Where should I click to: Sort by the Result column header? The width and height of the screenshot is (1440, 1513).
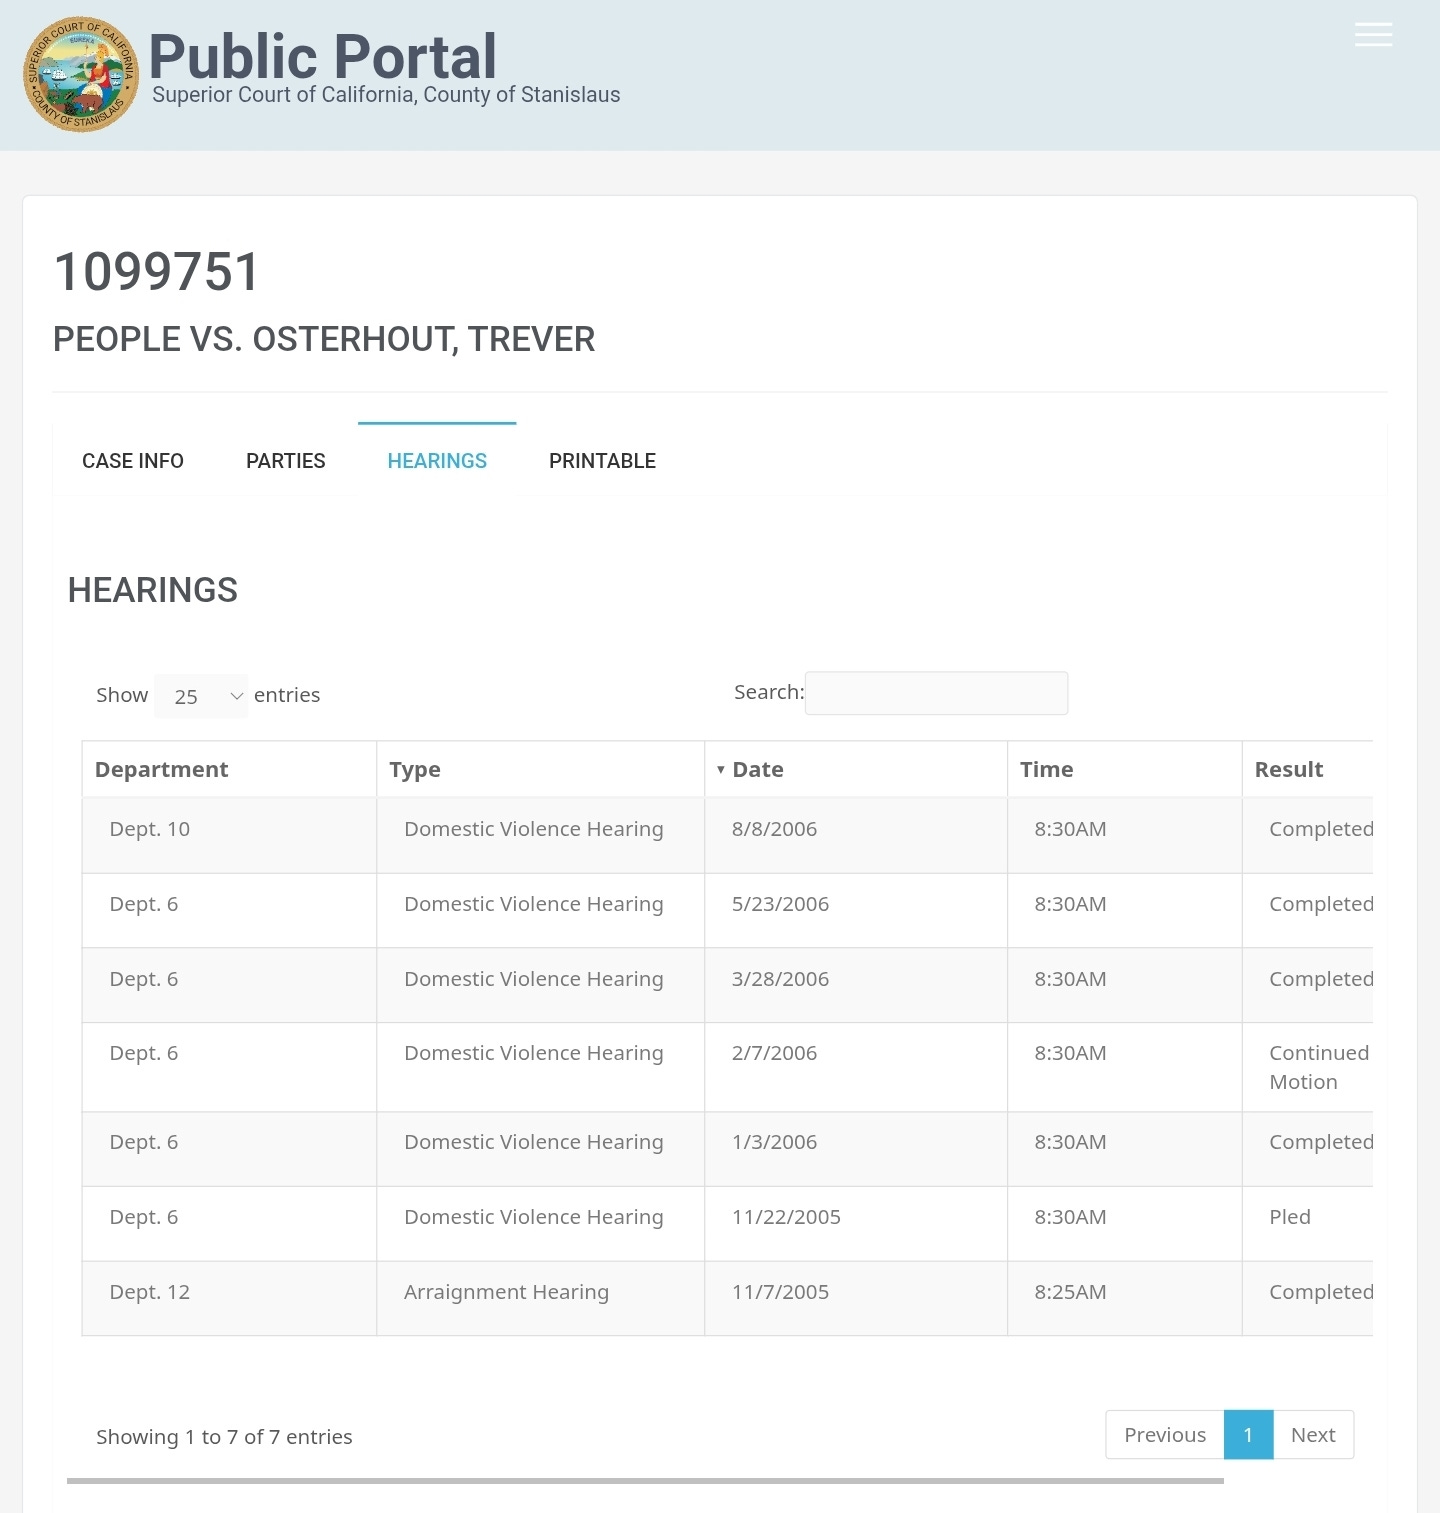tap(1308, 769)
